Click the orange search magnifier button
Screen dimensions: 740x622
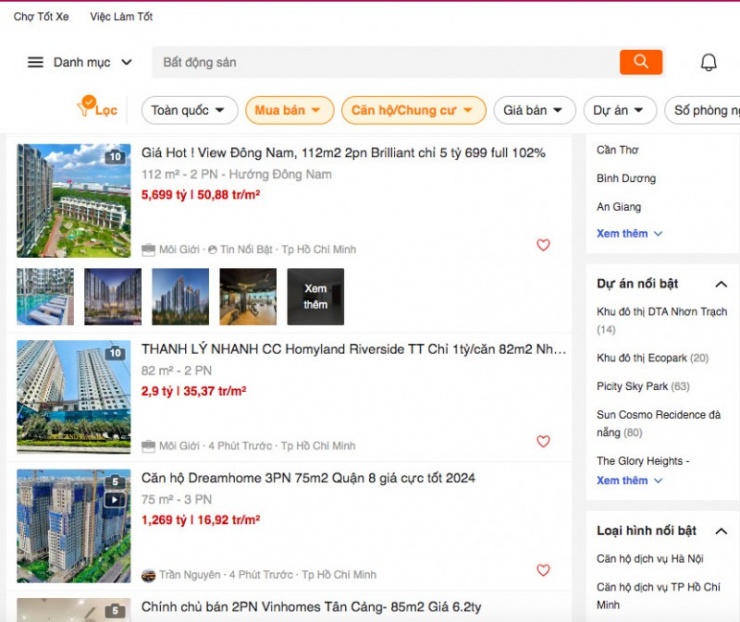tap(640, 62)
